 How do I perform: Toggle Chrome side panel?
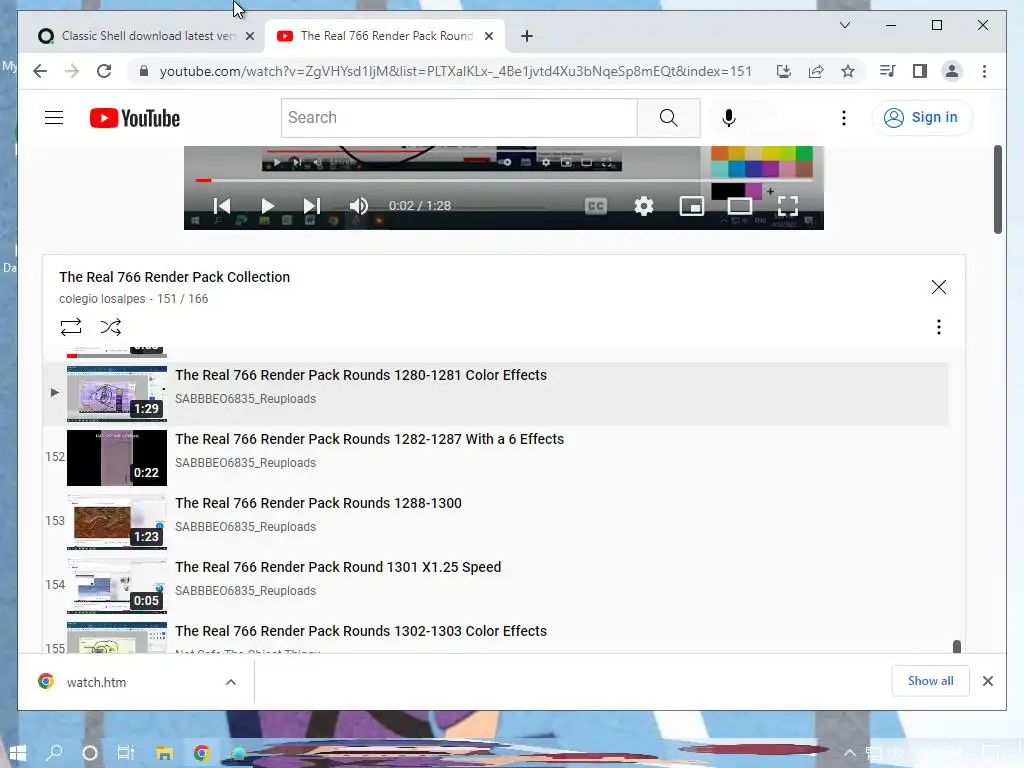pyautogui.click(x=920, y=71)
